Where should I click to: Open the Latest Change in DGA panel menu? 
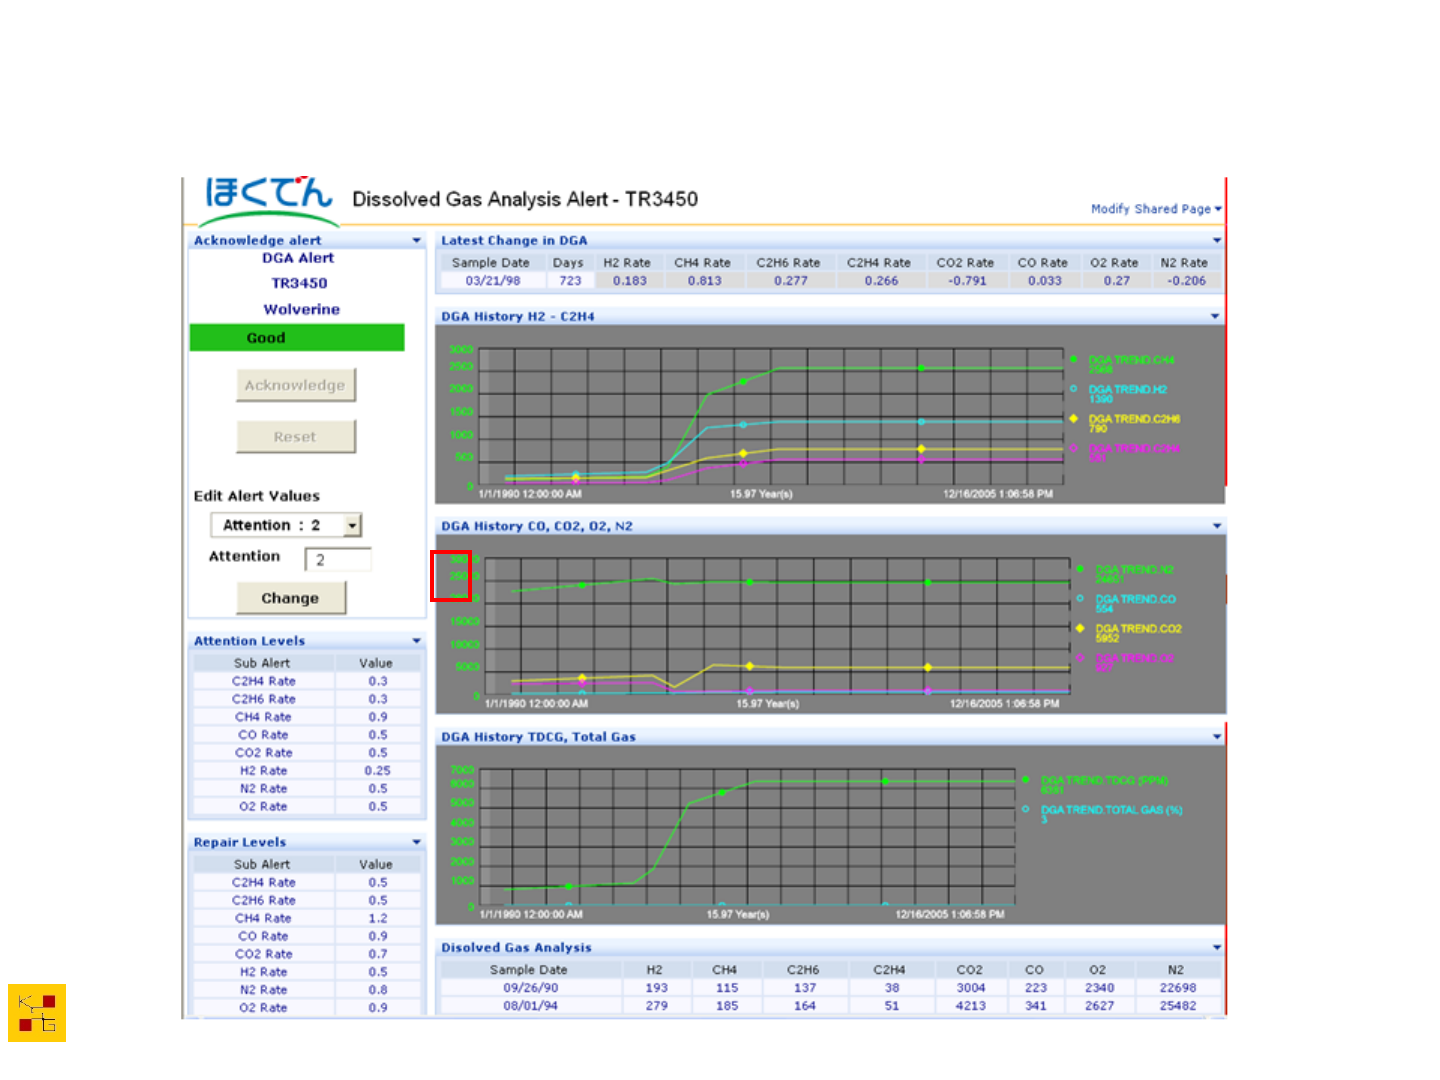pos(1217,241)
